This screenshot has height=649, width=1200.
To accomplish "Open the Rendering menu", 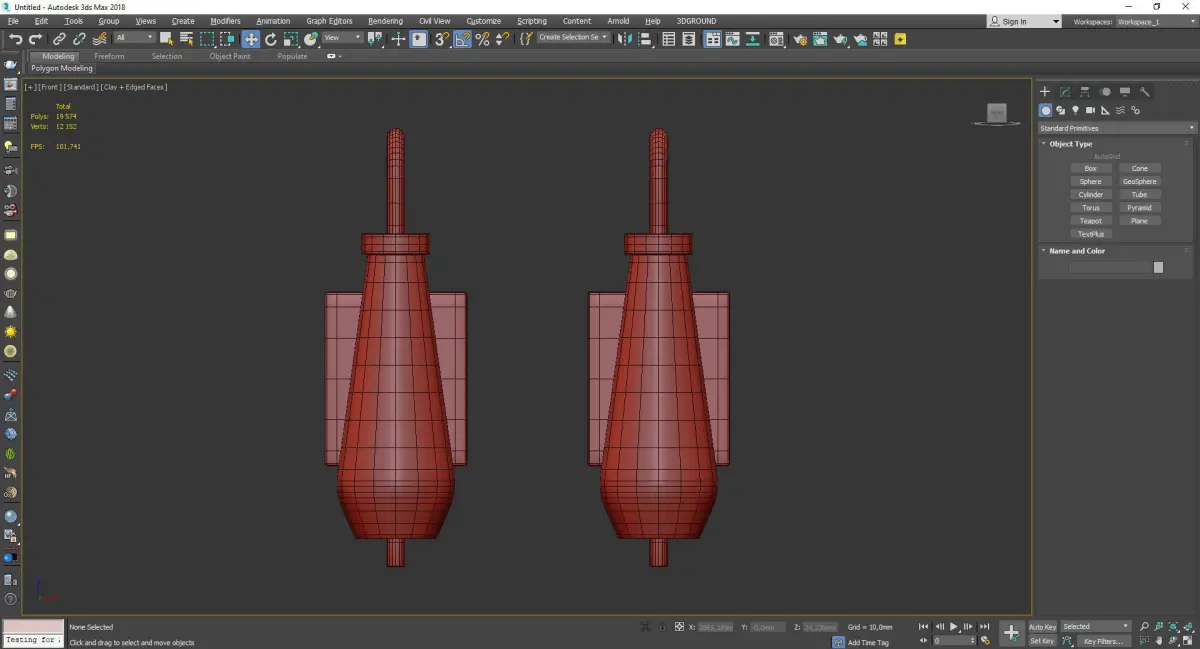I will [385, 21].
